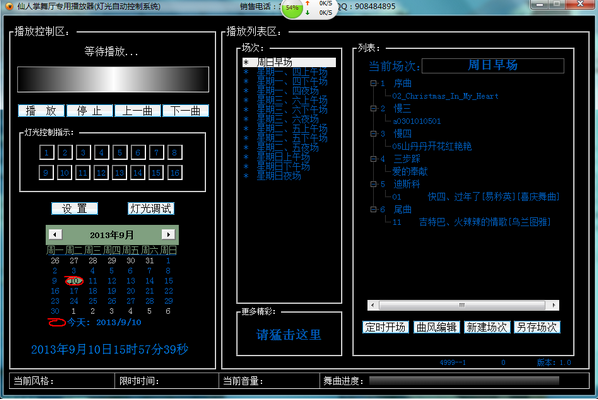
Task: Toggle light channel 12 indicator
Action: tap(101, 173)
